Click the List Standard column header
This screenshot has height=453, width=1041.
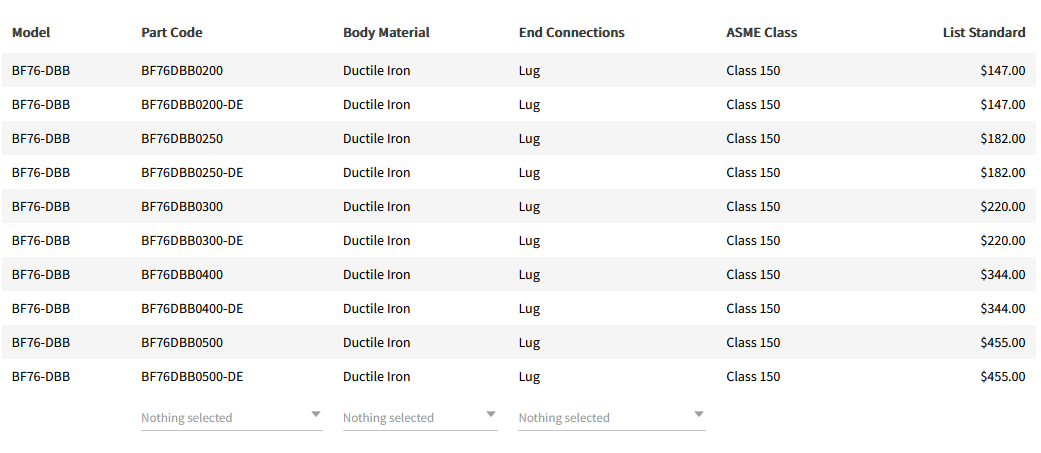(x=983, y=32)
